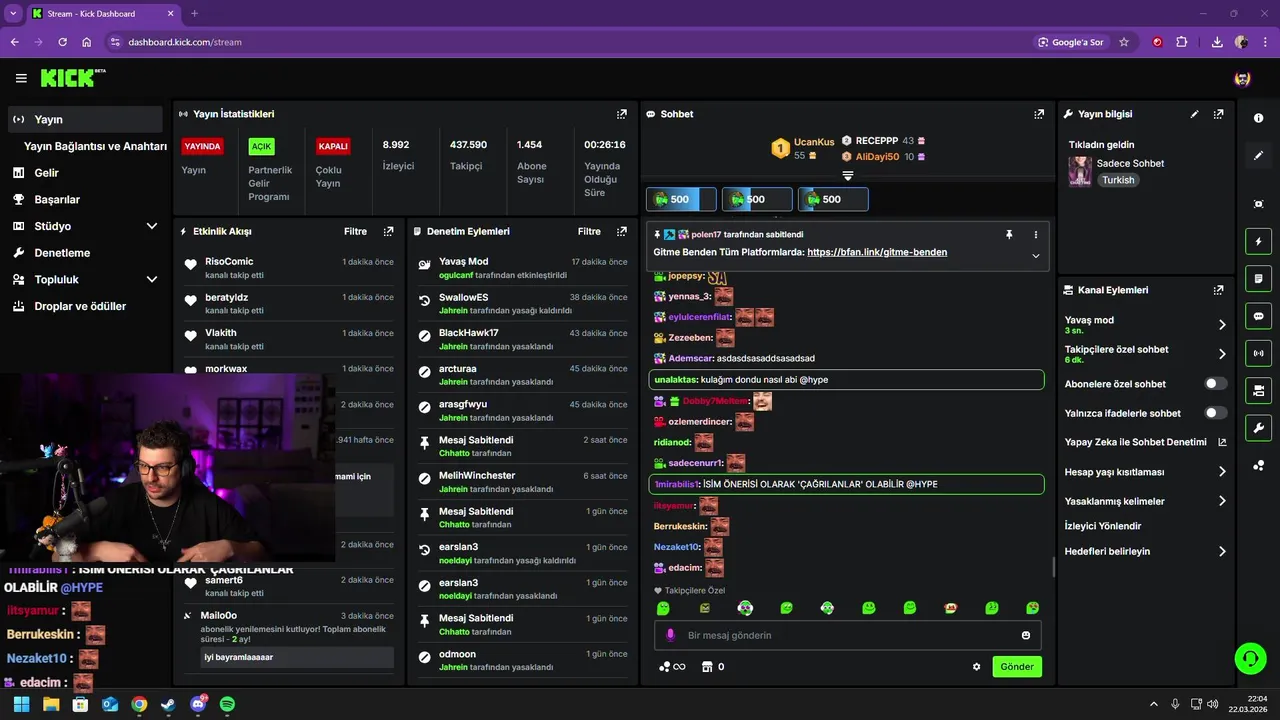Pop out the Etkinlik Akışı panel
This screenshot has width=1280, height=720.
point(388,231)
